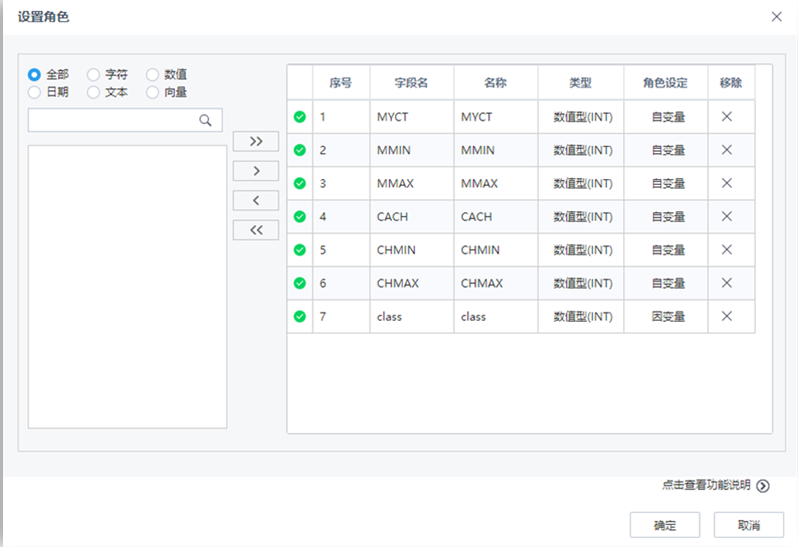The image size is (798, 547).
Task: Choose the 日期 radio filter
Action: [x=35, y=92]
